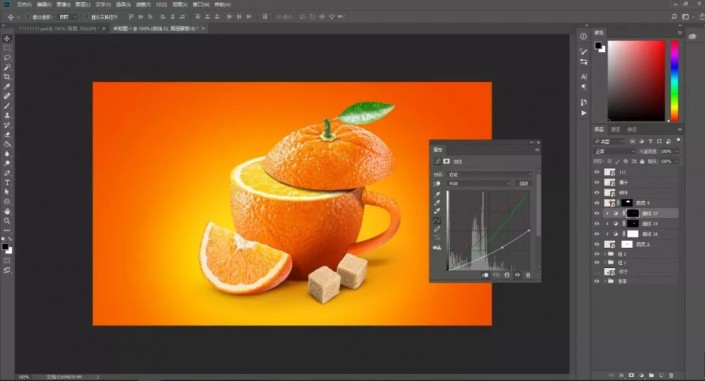Toggle Auto-Select checkbox in options bar
This screenshot has width=705, height=381.
(27, 17)
